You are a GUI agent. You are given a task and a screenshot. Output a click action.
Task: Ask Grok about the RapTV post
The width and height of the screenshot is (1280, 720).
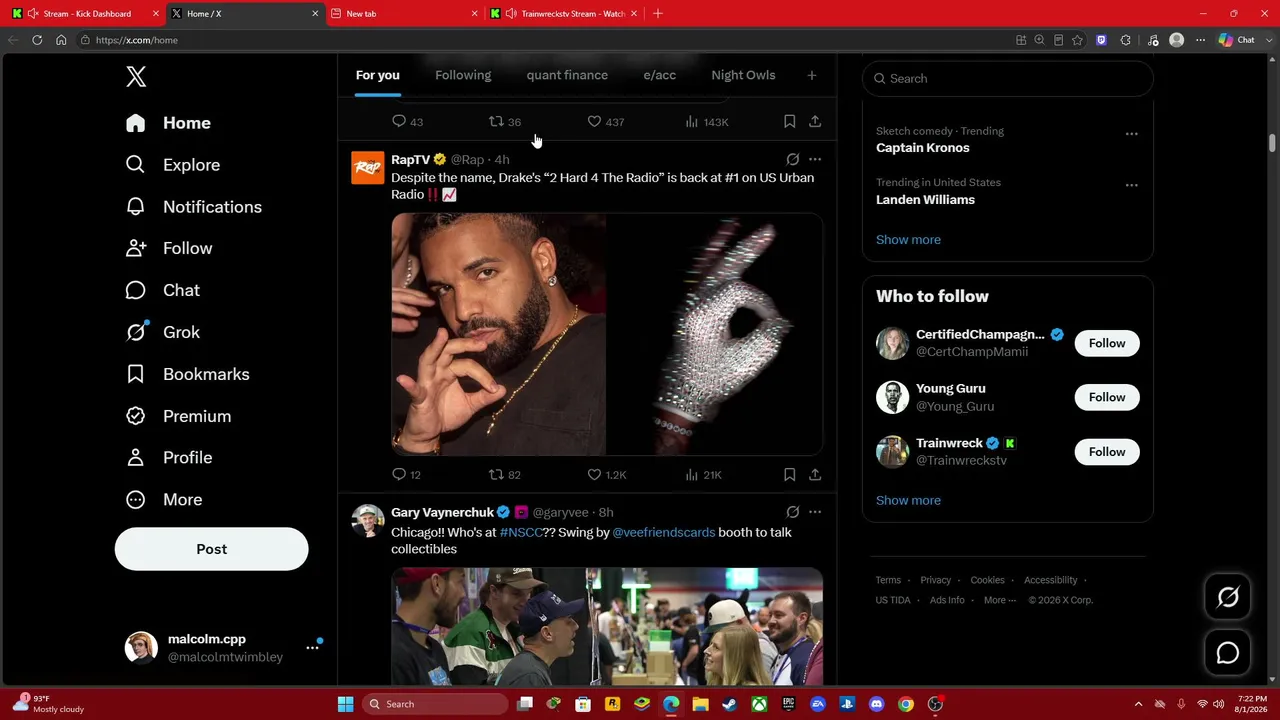792,159
